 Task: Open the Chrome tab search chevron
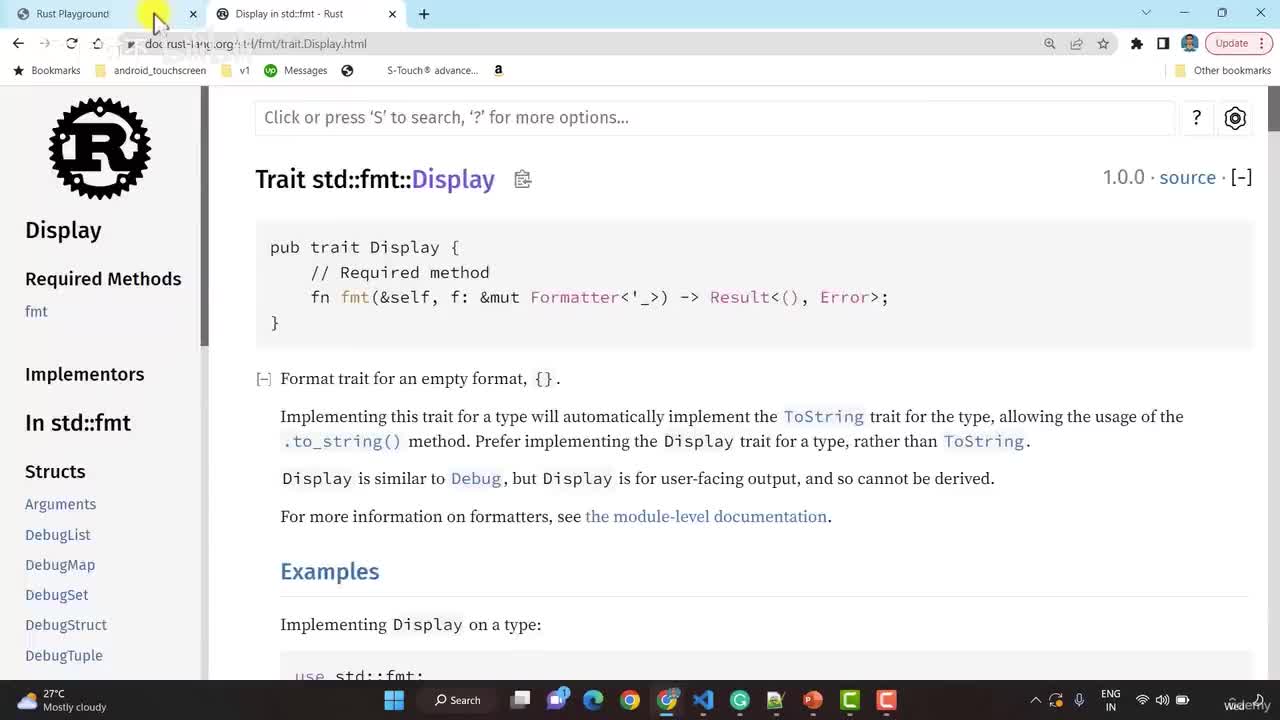coord(1146,13)
